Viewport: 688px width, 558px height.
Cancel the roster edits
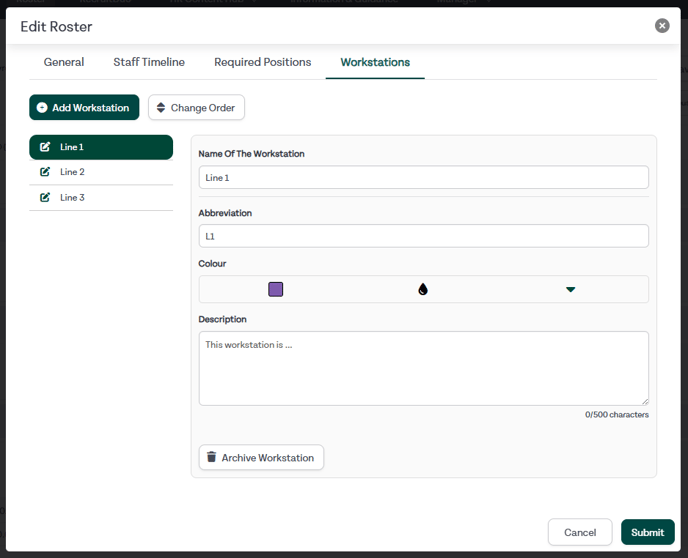[580, 532]
